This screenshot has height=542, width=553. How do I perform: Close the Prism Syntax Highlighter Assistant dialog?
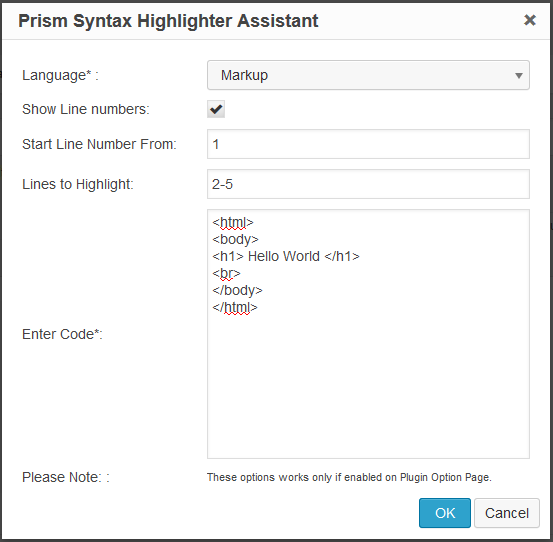pyautogui.click(x=530, y=20)
